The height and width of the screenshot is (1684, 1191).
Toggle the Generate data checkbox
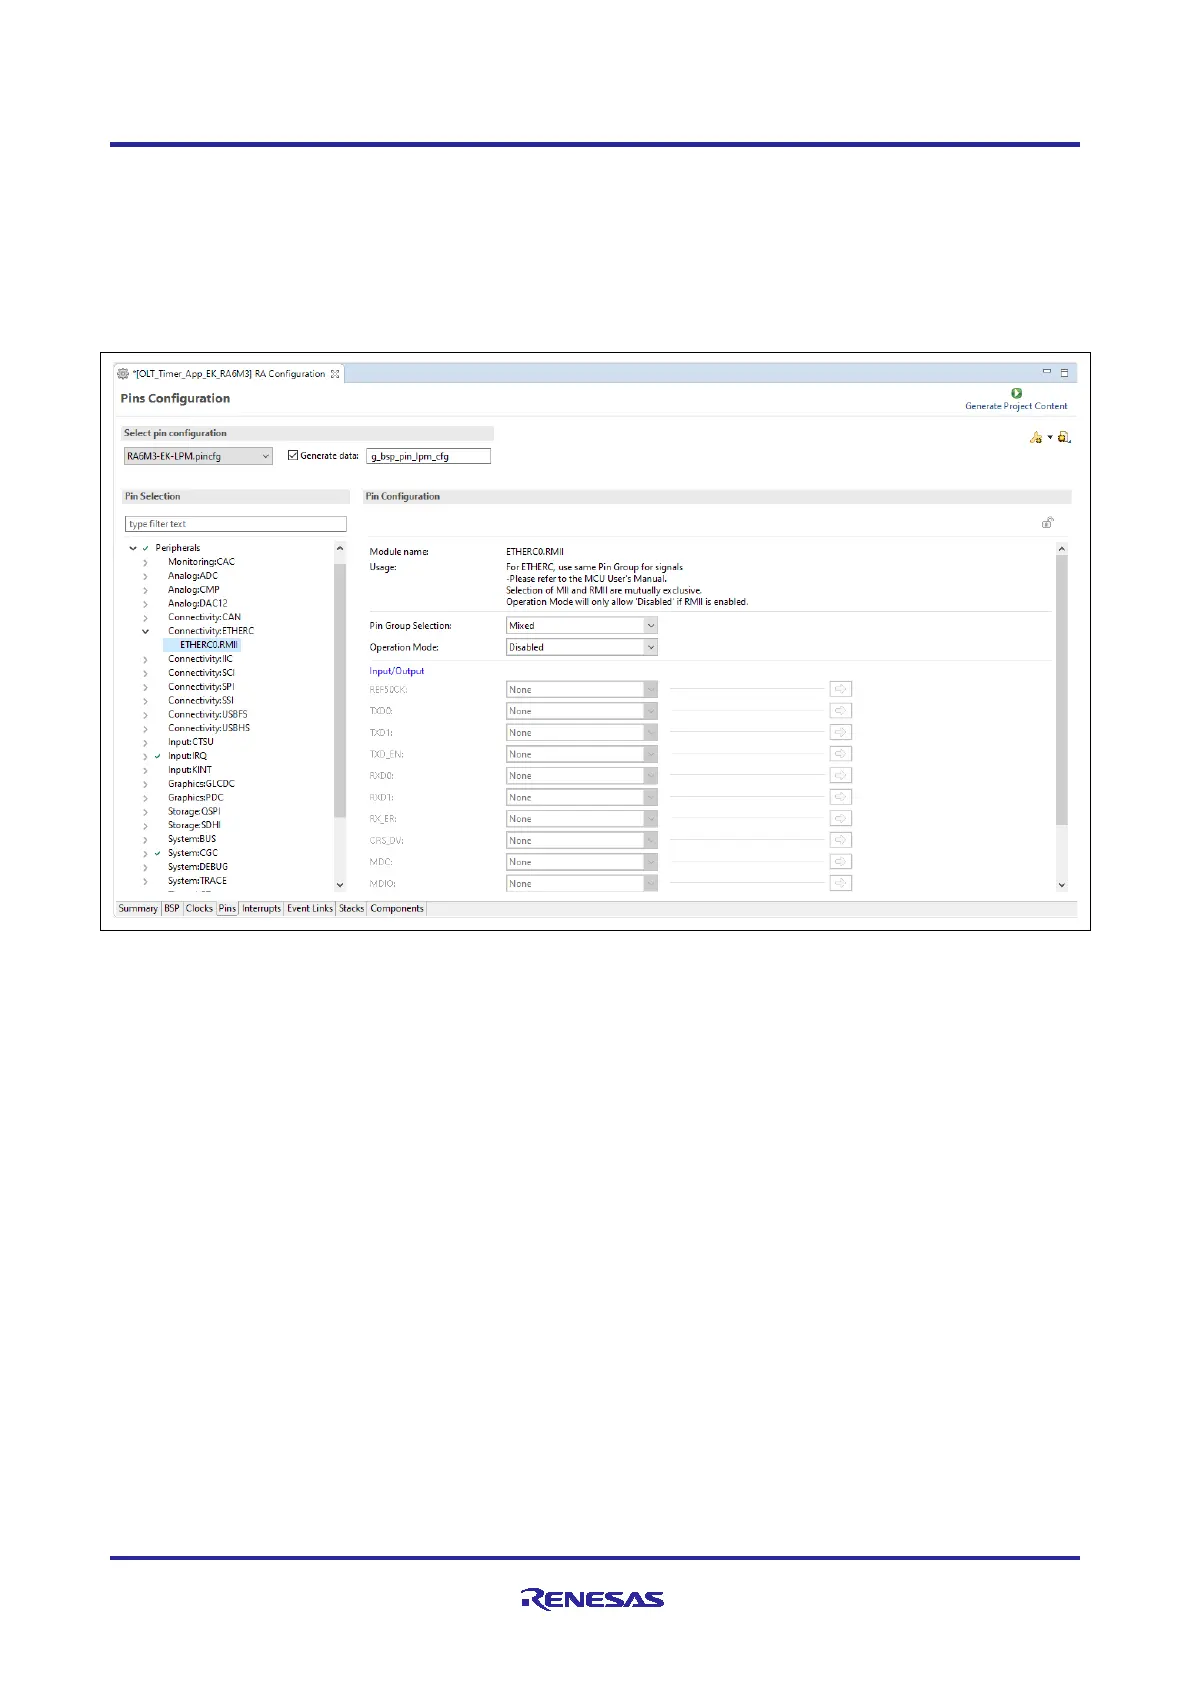click(293, 455)
